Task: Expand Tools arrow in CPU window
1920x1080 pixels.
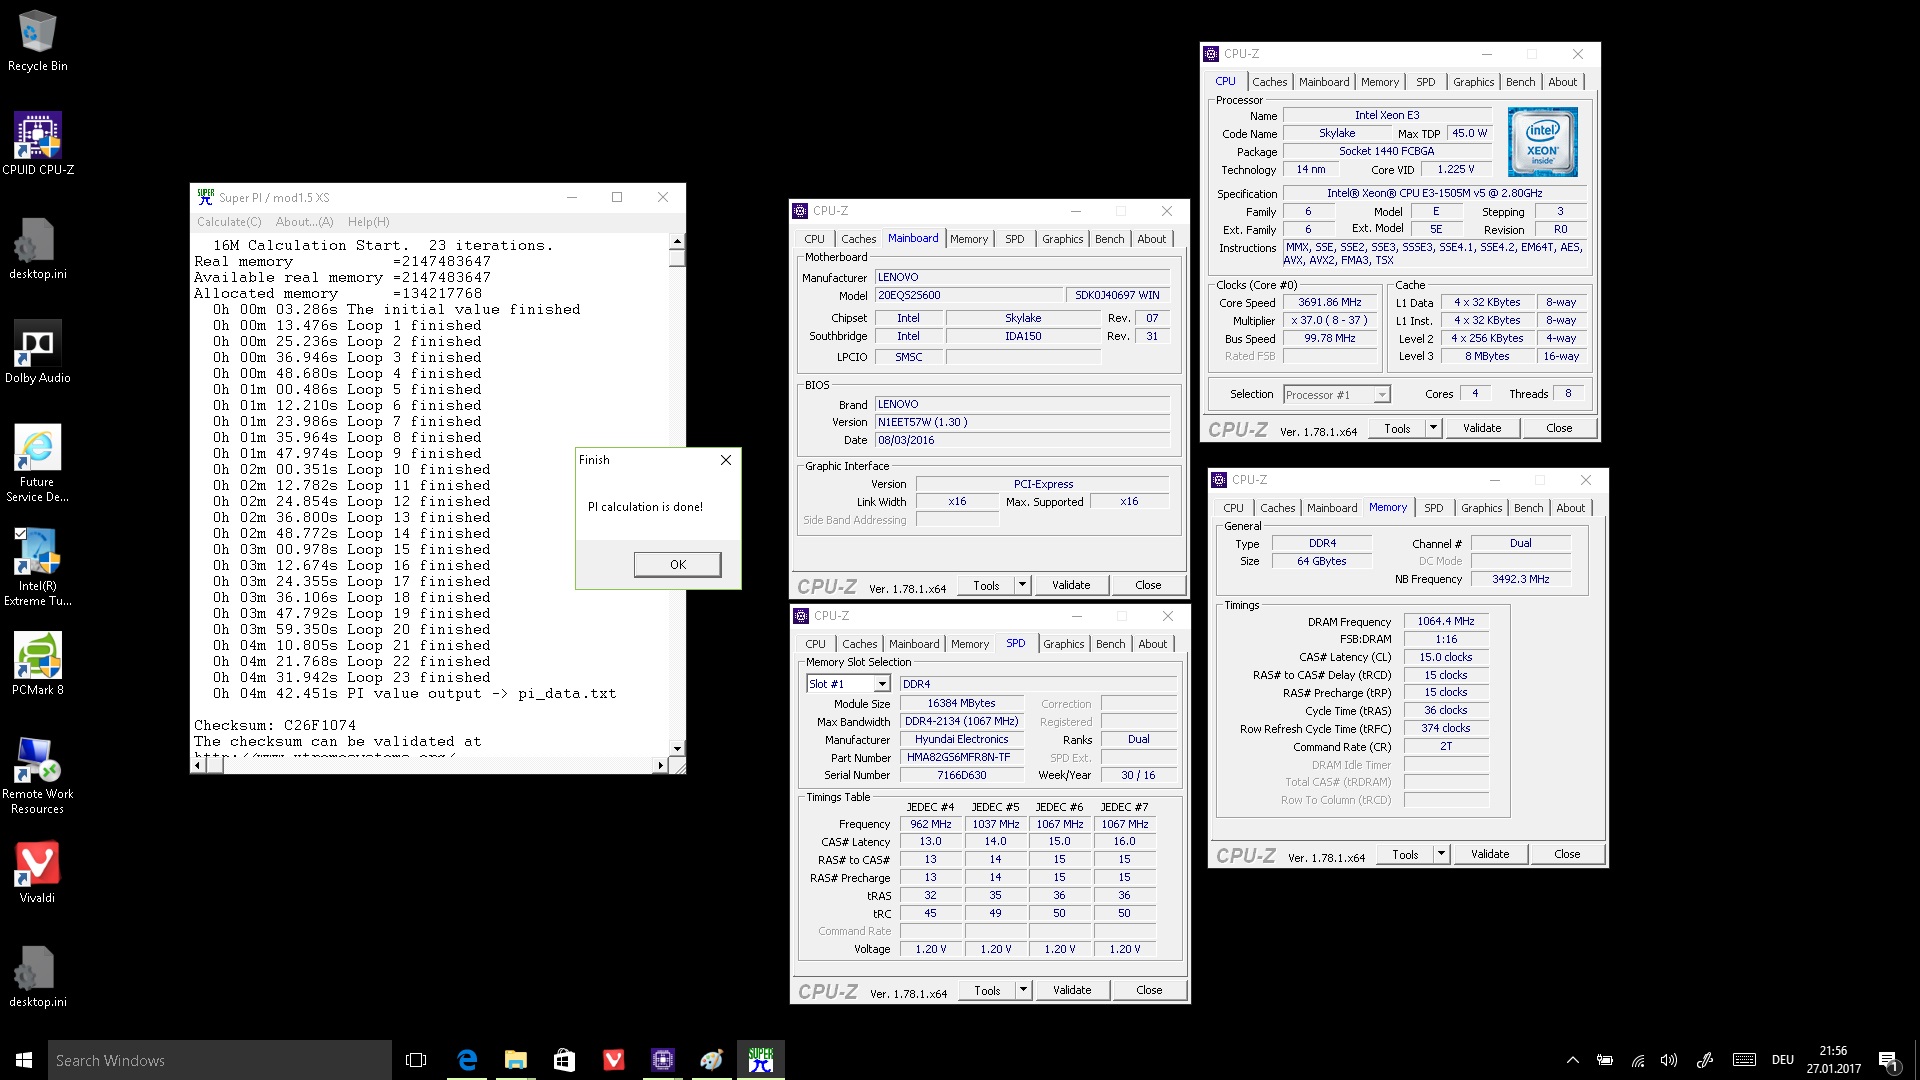Action: click(1432, 428)
